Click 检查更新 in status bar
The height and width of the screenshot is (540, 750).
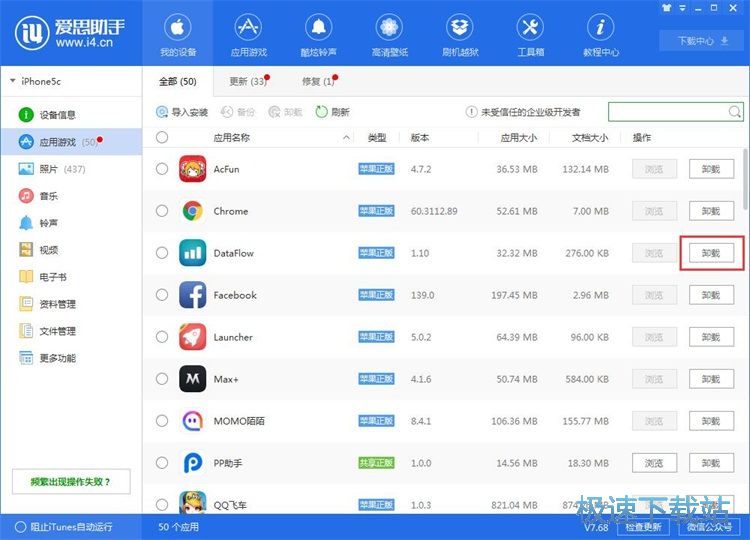643,527
